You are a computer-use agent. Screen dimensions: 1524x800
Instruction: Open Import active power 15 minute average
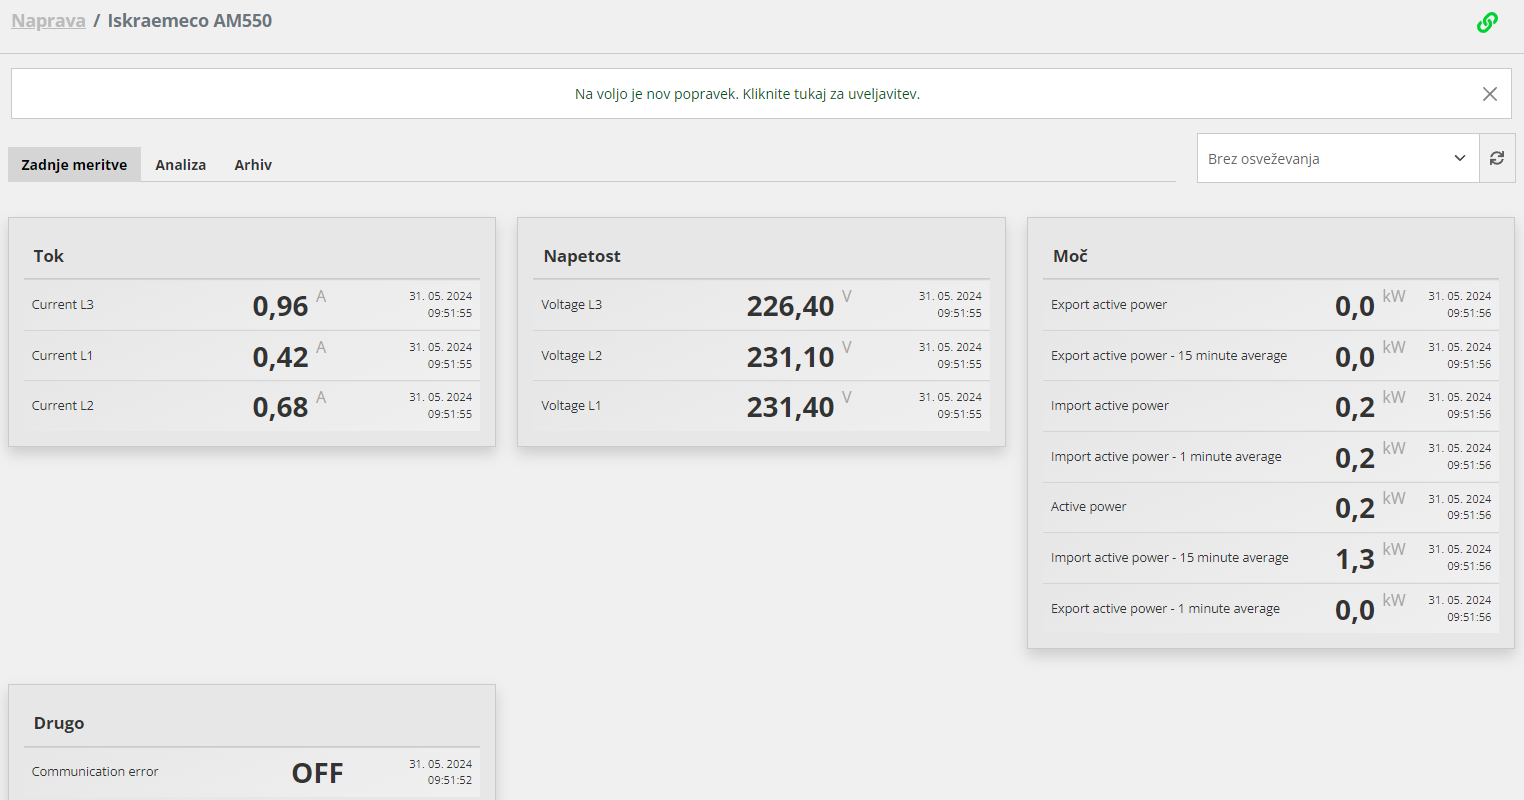click(1271, 558)
